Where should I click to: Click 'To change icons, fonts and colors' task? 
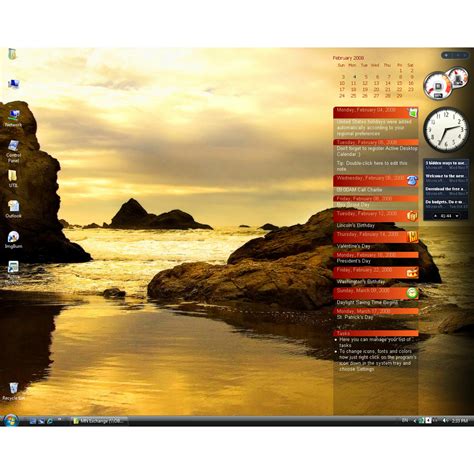tap(377, 360)
